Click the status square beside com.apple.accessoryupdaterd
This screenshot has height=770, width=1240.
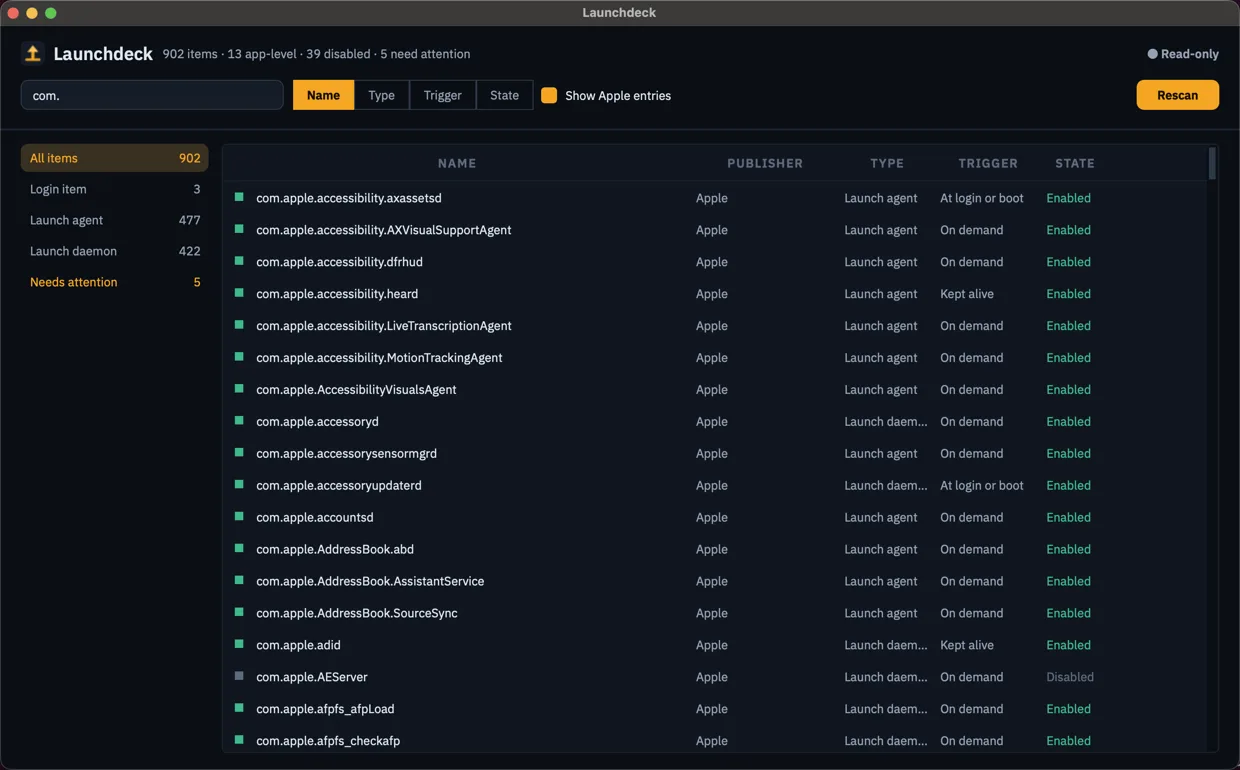click(239, 485)
